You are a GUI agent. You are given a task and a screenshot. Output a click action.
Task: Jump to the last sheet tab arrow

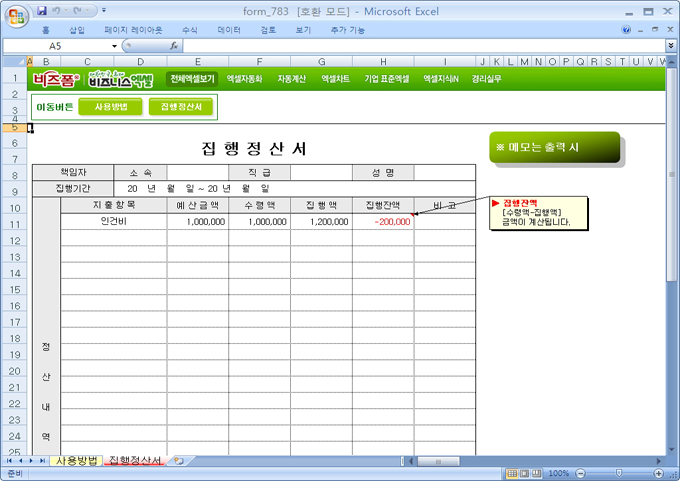click(43, 461)
